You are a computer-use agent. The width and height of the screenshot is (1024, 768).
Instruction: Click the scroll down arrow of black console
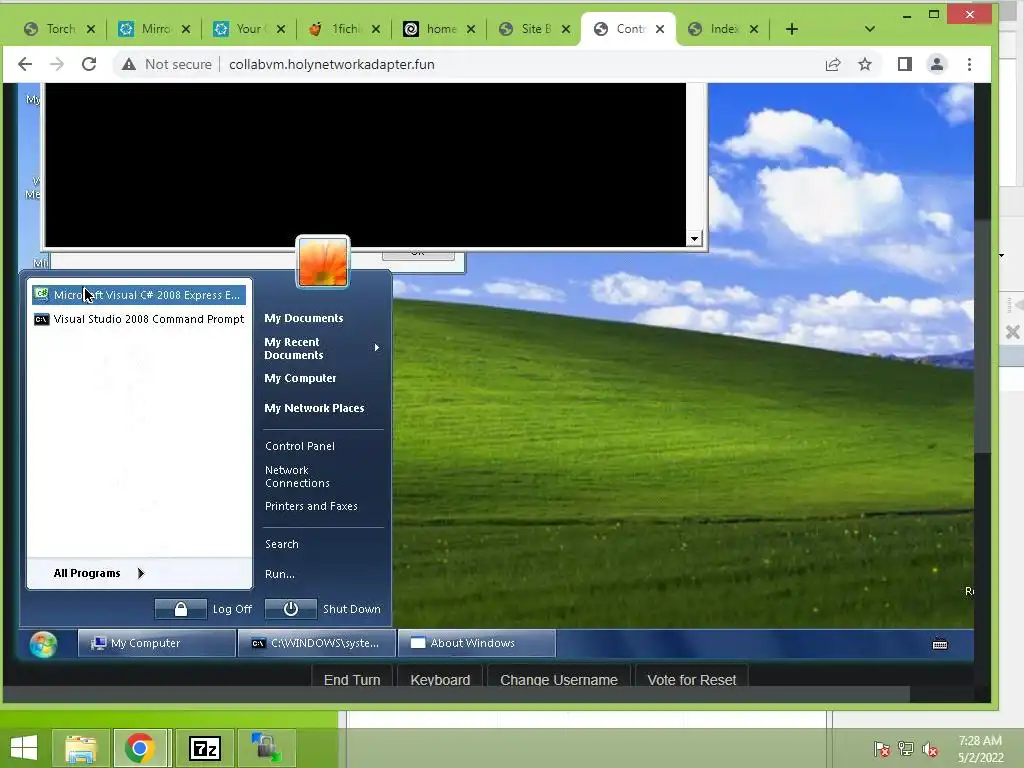point(694,238)
